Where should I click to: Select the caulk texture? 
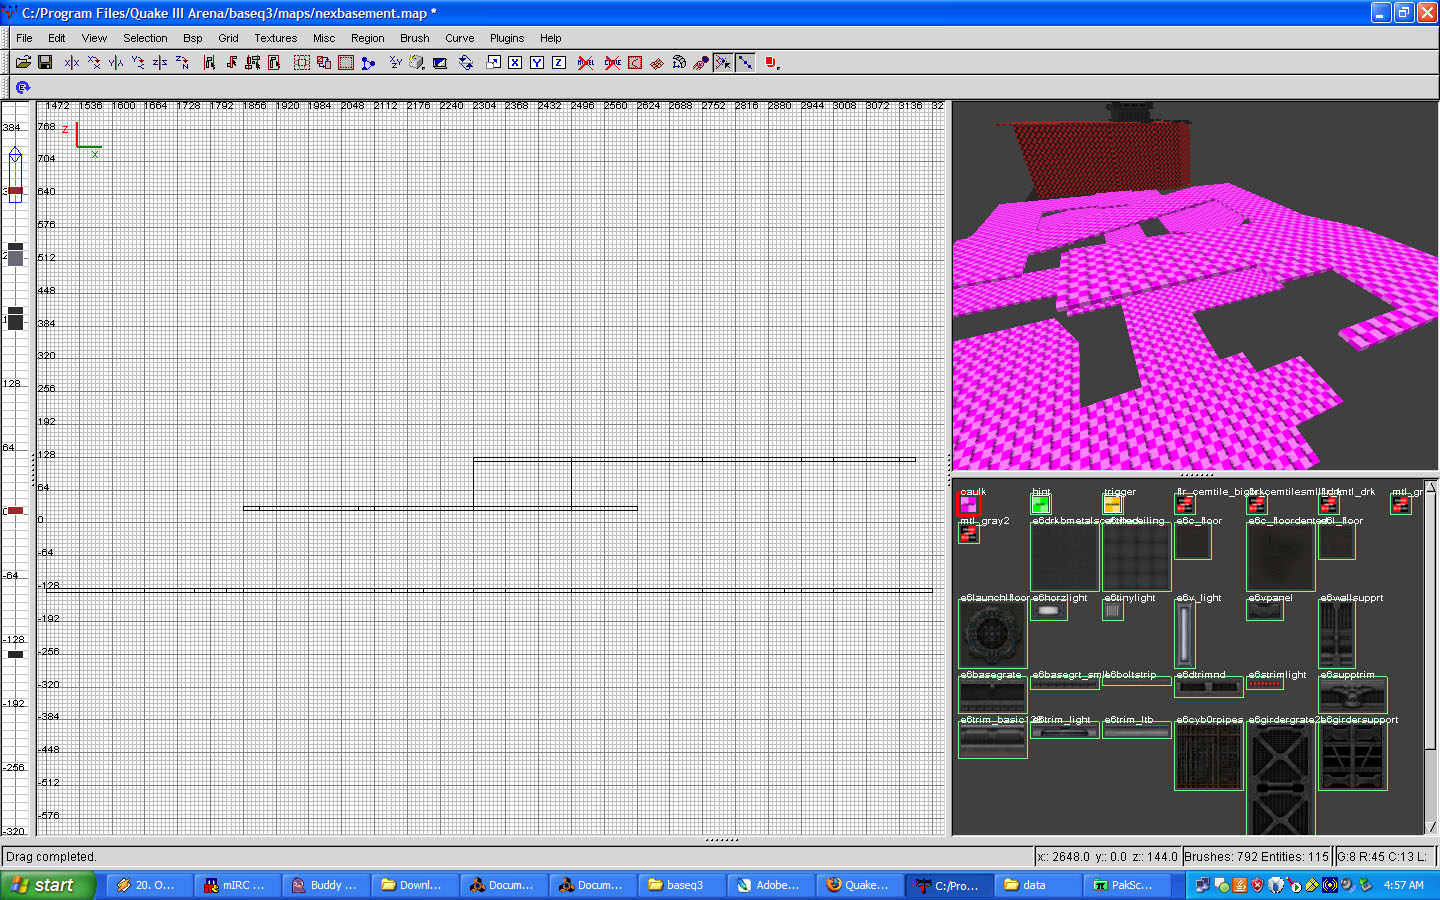[x=969, y=505]
